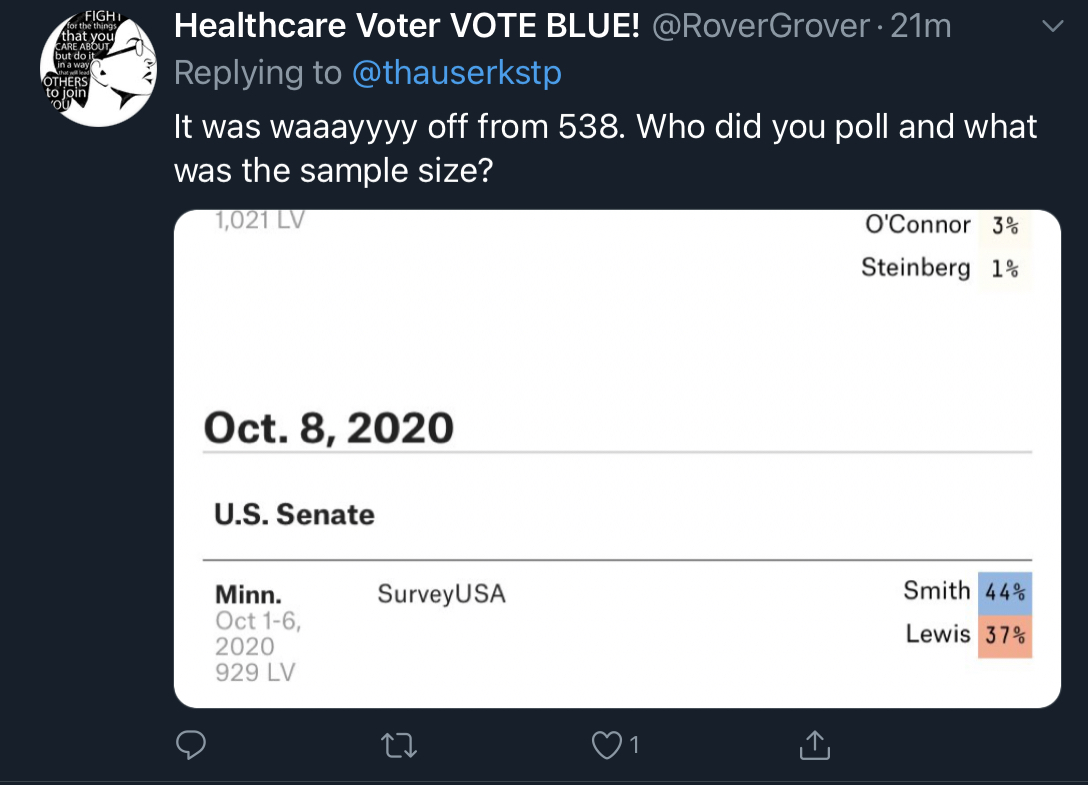Open the attached poll screenshot image
This screenshot has height=785, width=1088.
coord(617,459)
